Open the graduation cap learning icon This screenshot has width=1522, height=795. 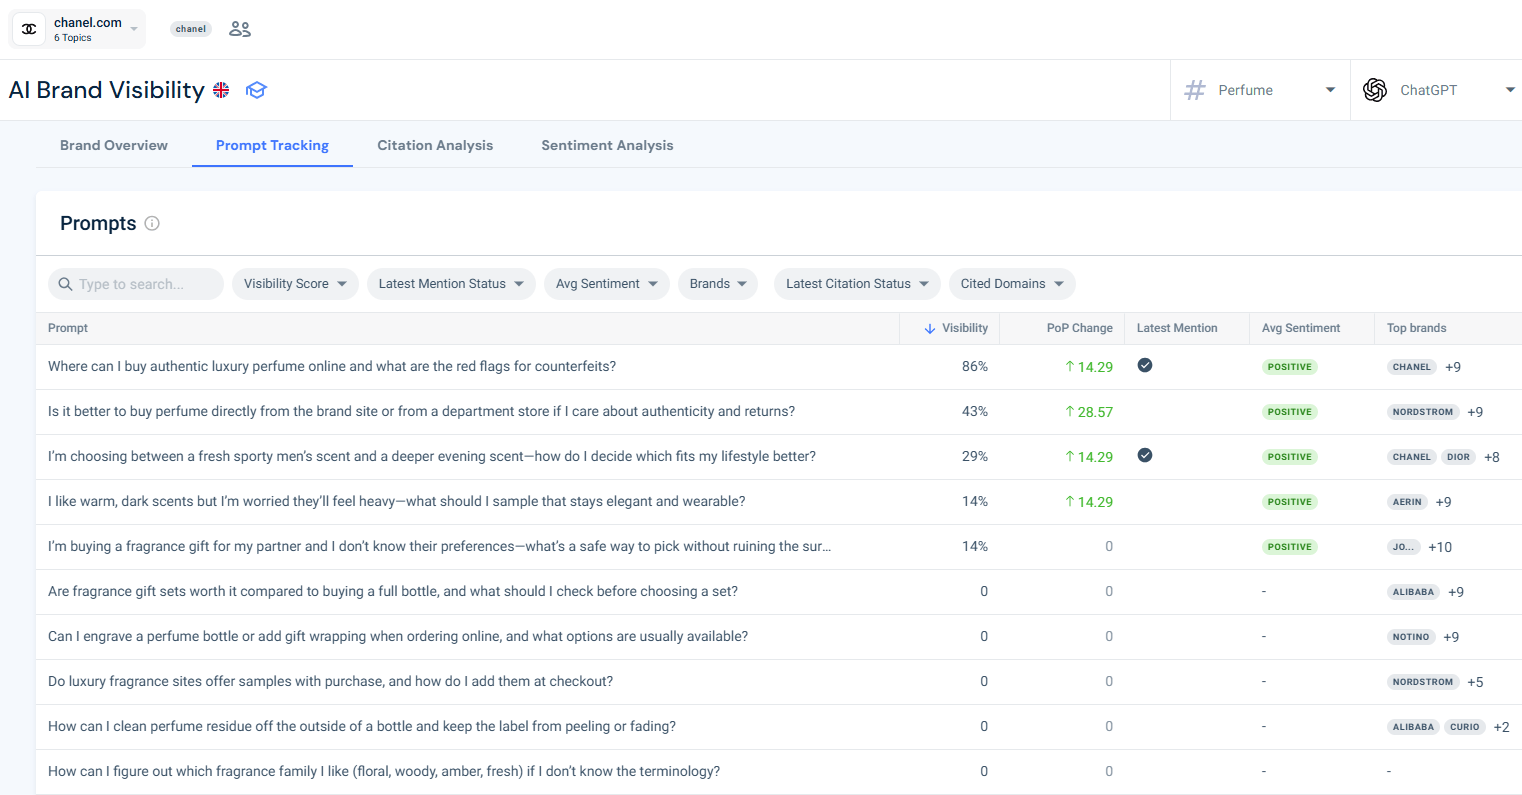pyautogui.click(x=257, y=90)
